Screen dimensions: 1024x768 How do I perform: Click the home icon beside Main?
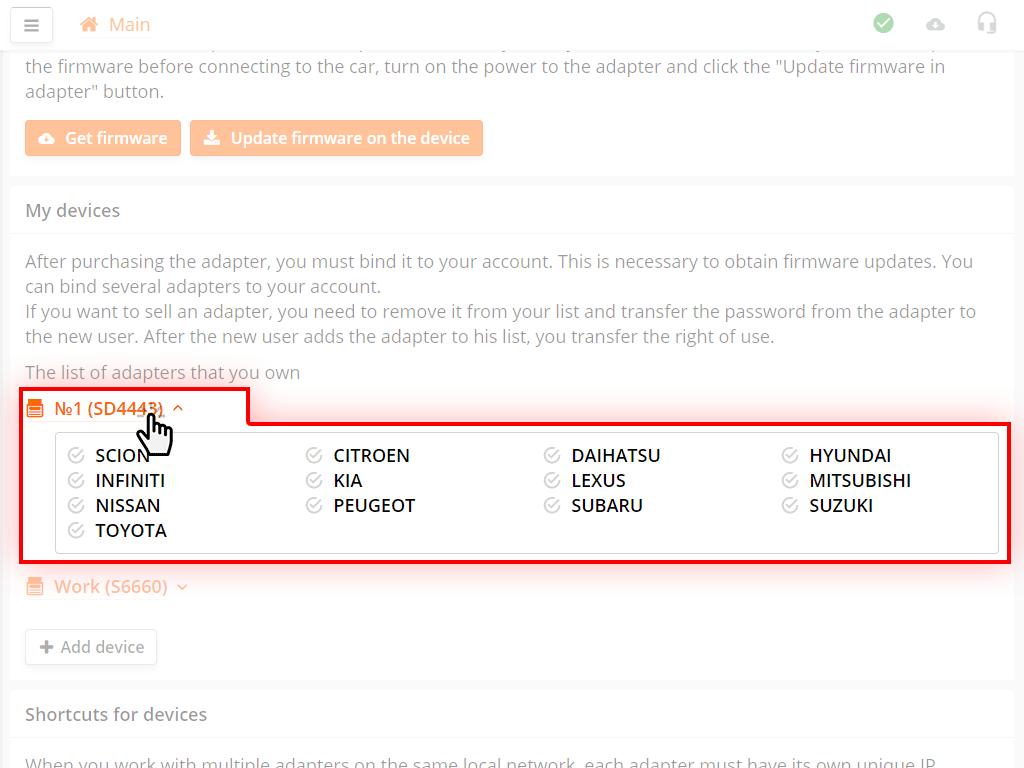tap(89, 25)
